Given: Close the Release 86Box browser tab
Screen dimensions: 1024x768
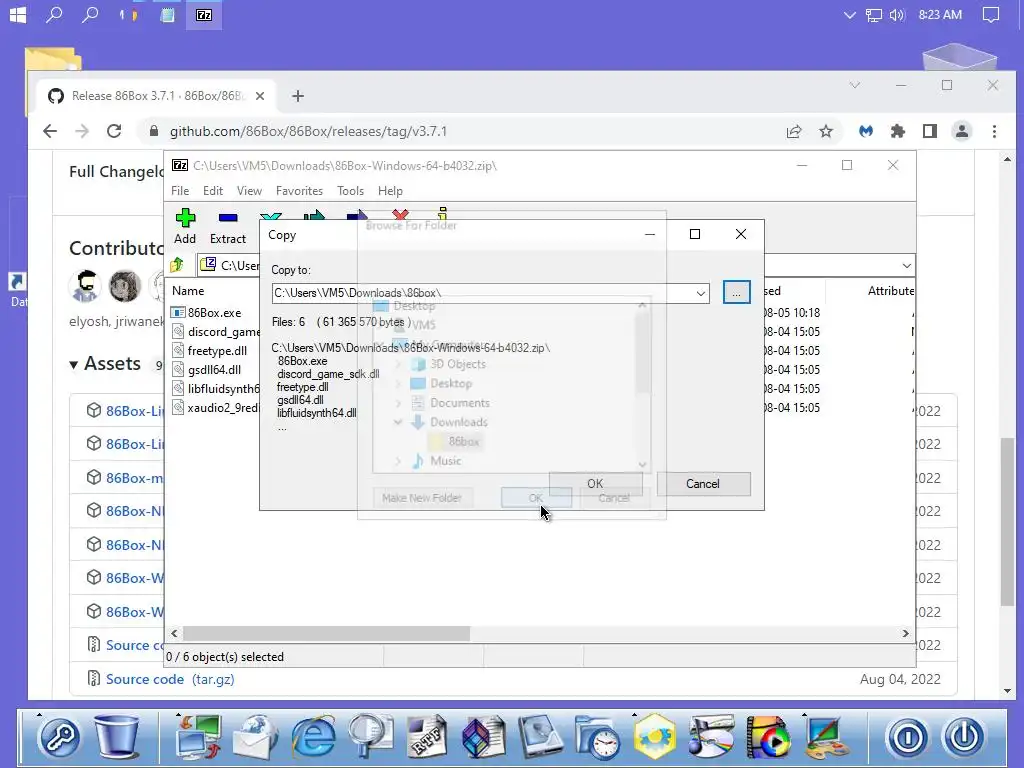Looking at the screenshot, I should click(x=260, y=96).
